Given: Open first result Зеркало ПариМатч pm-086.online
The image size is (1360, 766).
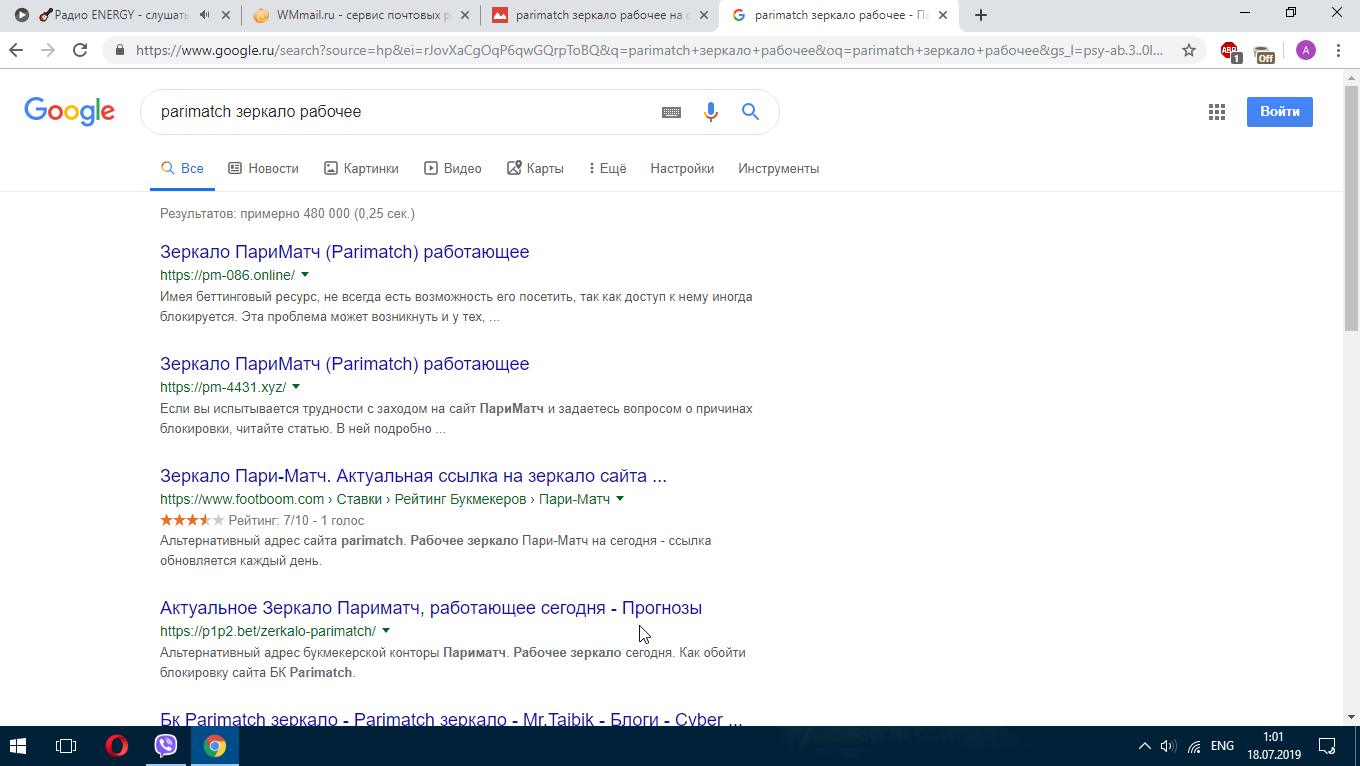Looking at the screenshot, I should click(x=345, y=252).
